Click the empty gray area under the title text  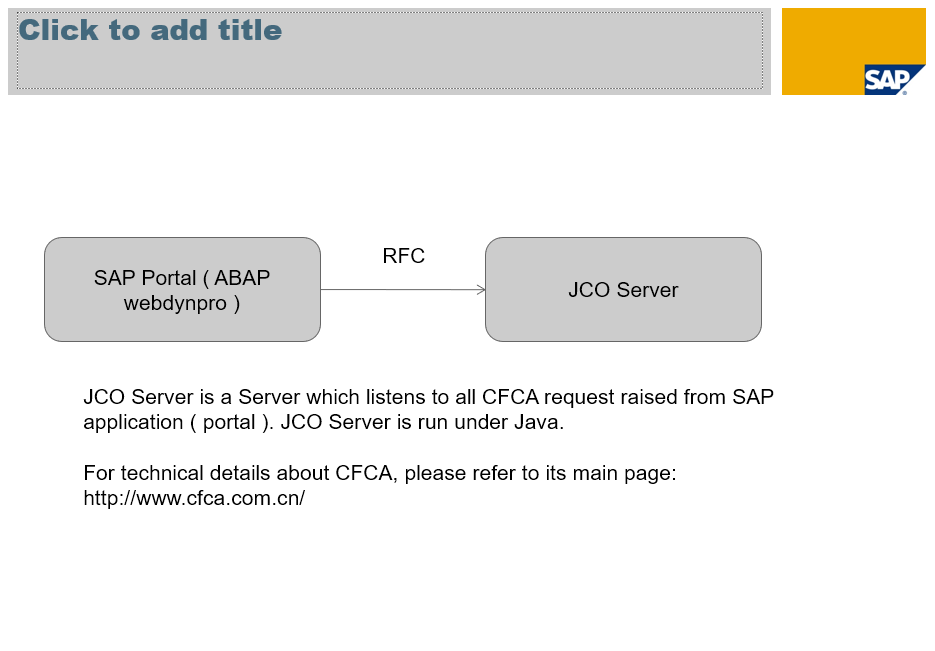click(390, 67)
